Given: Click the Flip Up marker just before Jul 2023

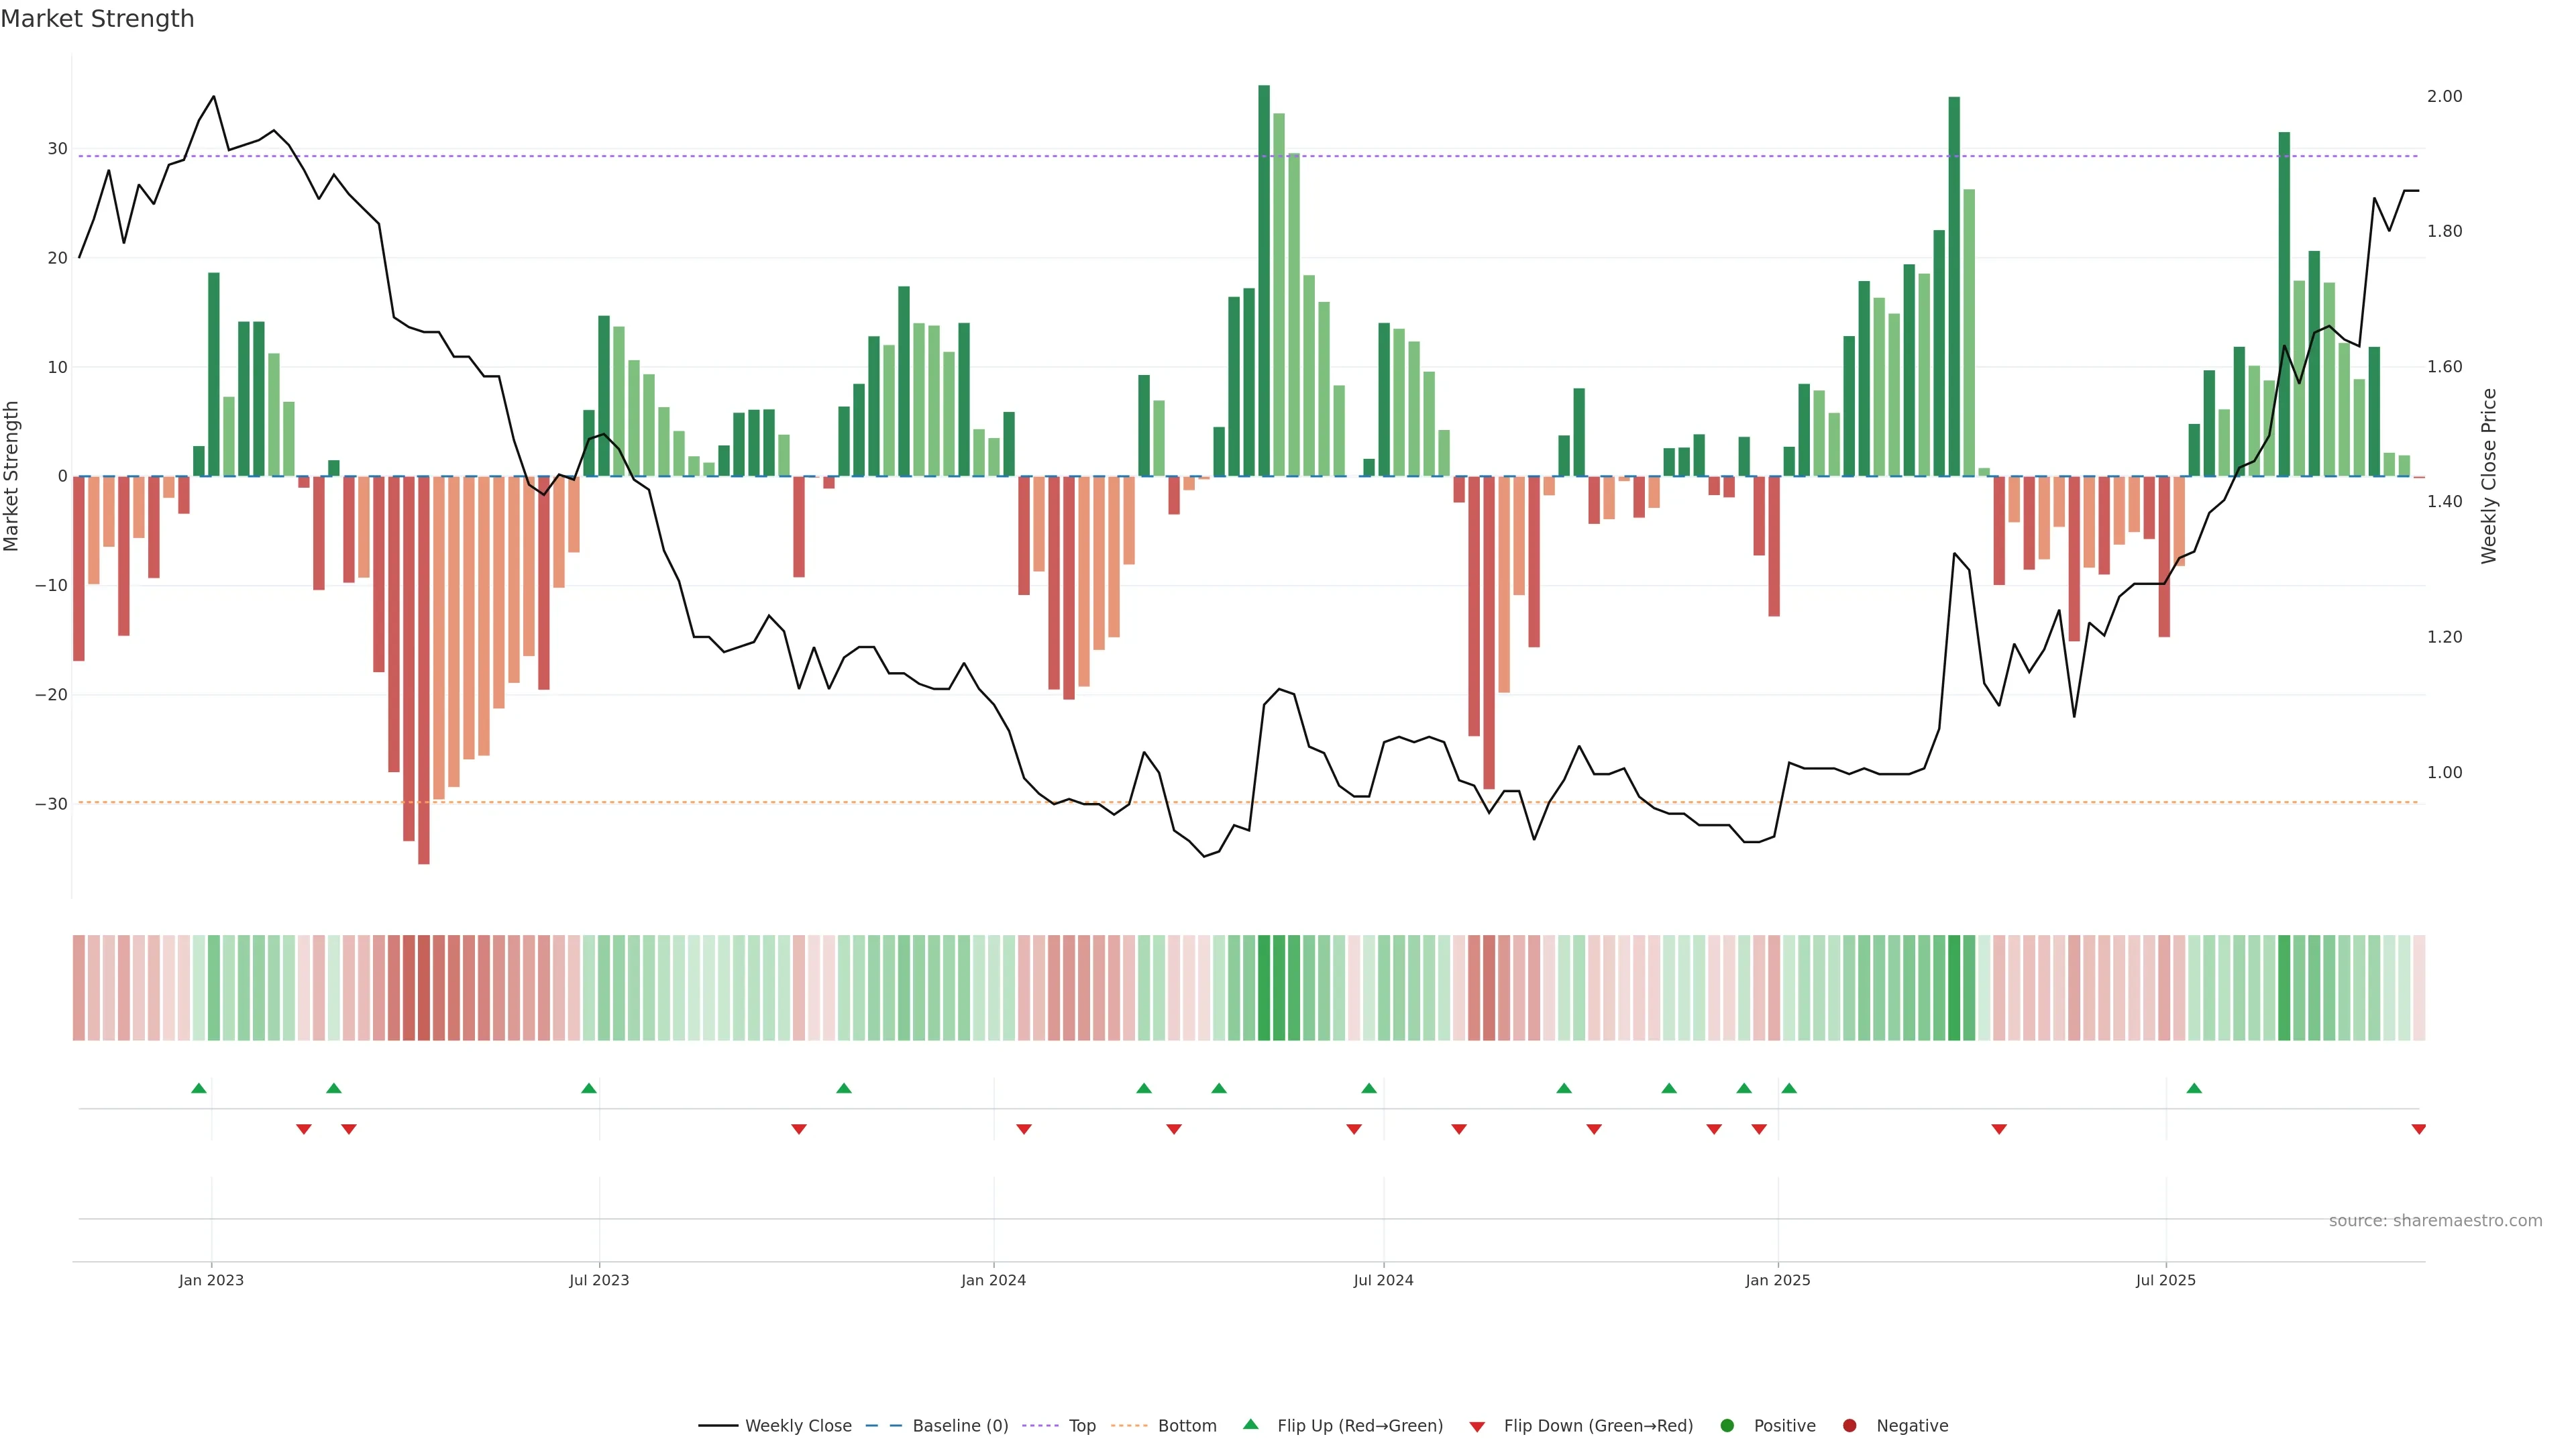Looking at the screenshot, I should (x=589, y=1088).
